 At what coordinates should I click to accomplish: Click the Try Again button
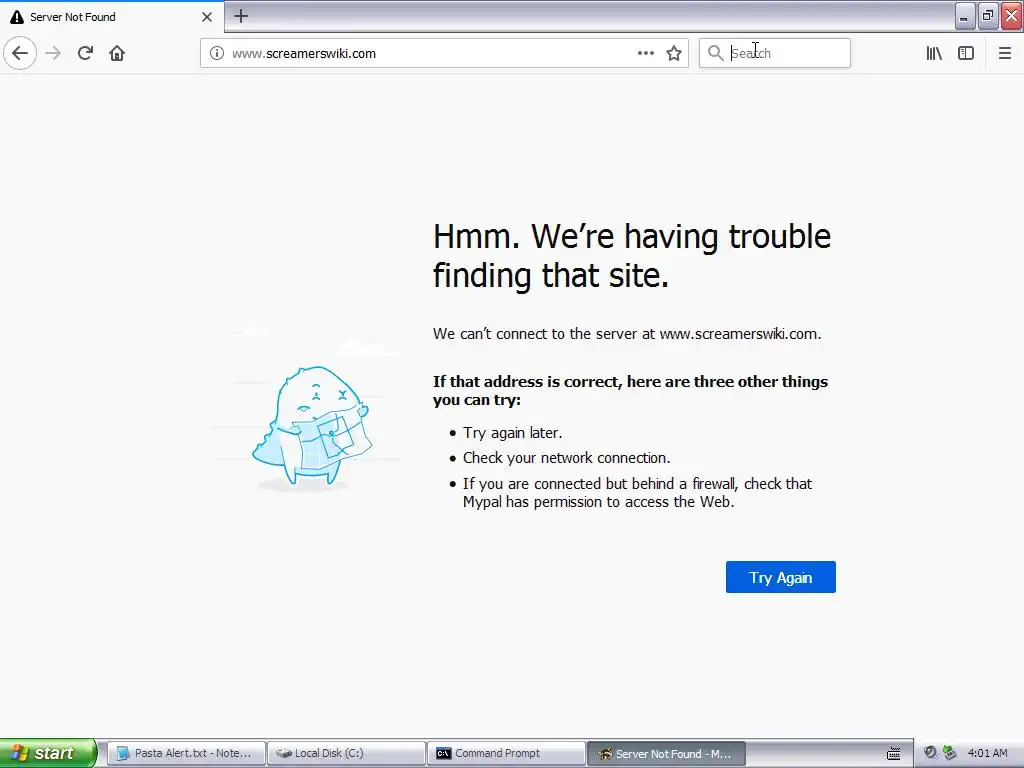pyautogui.click(x=780, y=577)
